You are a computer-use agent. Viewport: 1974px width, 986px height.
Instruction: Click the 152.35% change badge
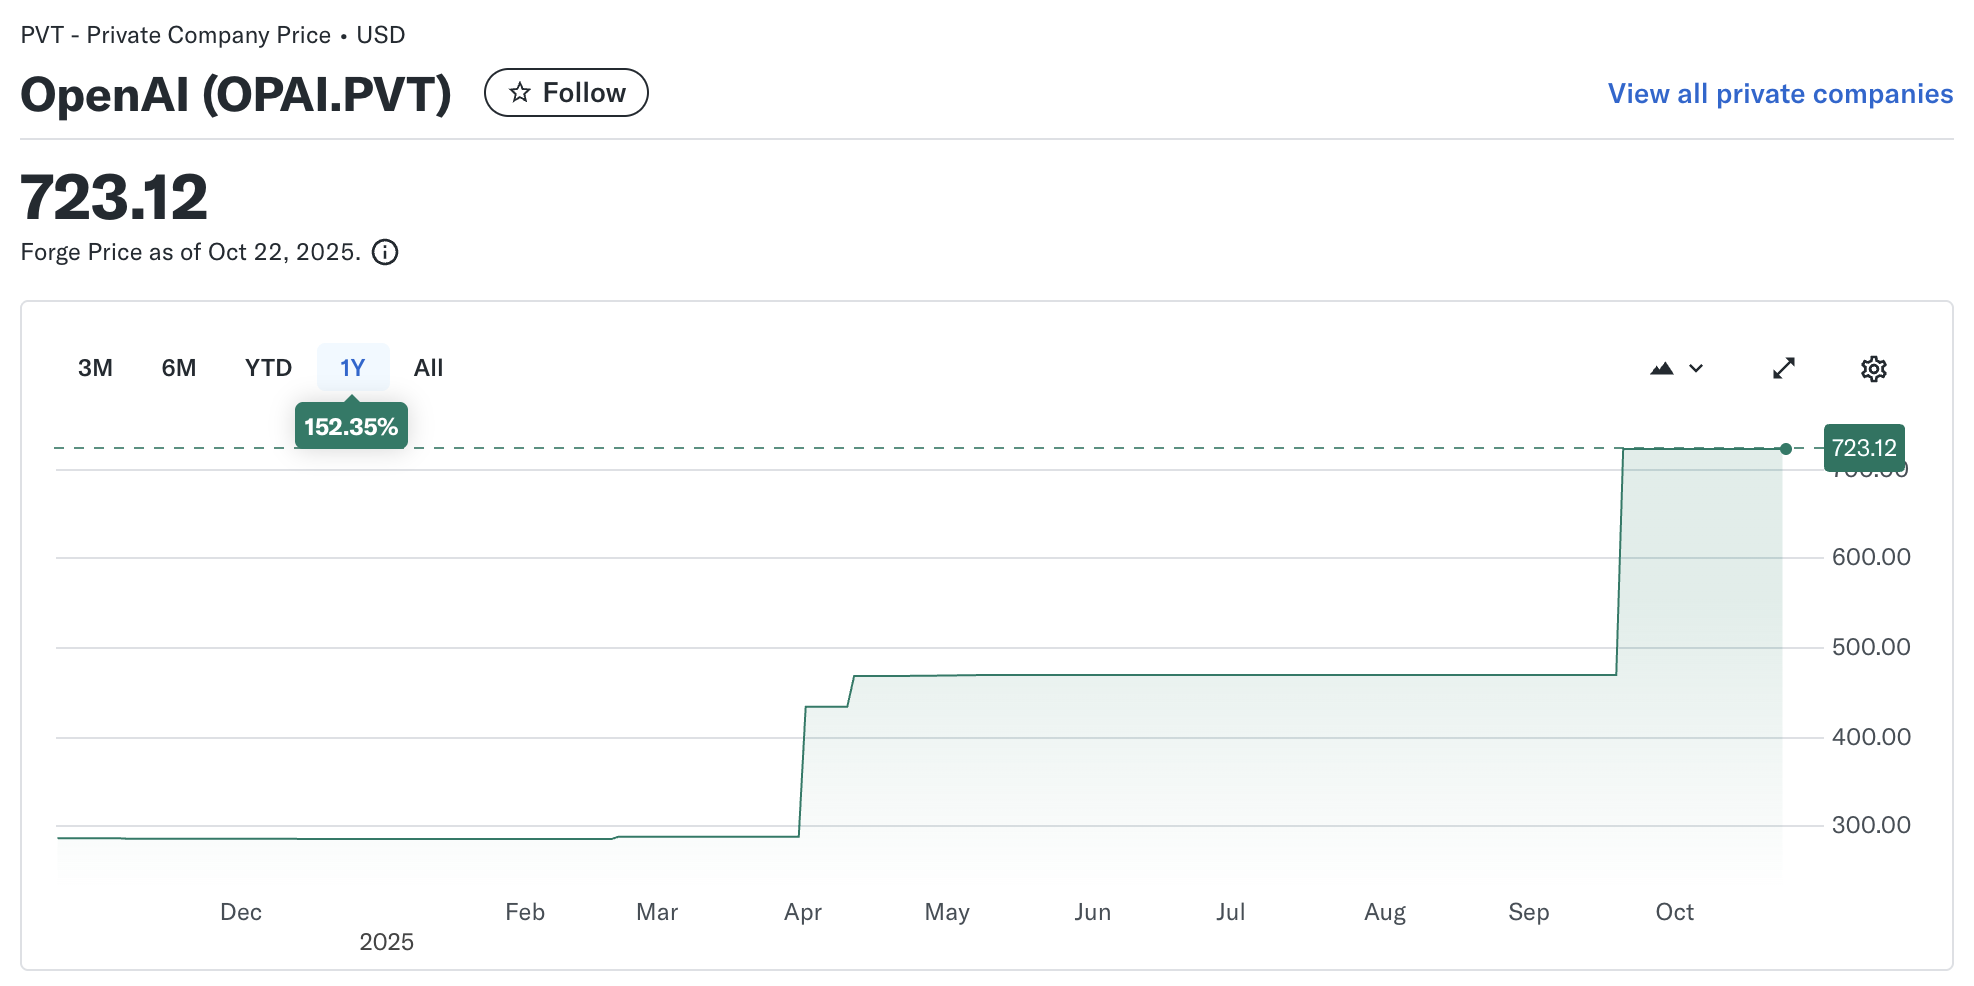tap(351, 427)
